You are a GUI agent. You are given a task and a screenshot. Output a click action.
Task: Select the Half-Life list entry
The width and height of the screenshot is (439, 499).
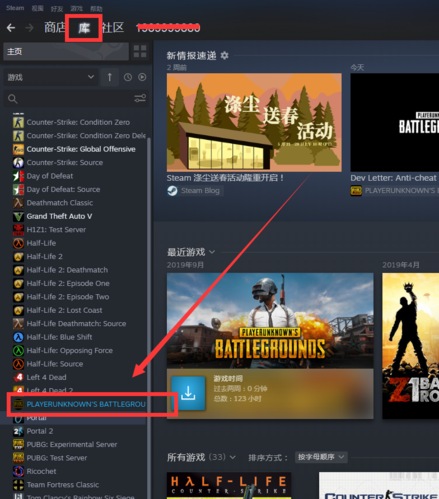41,243
